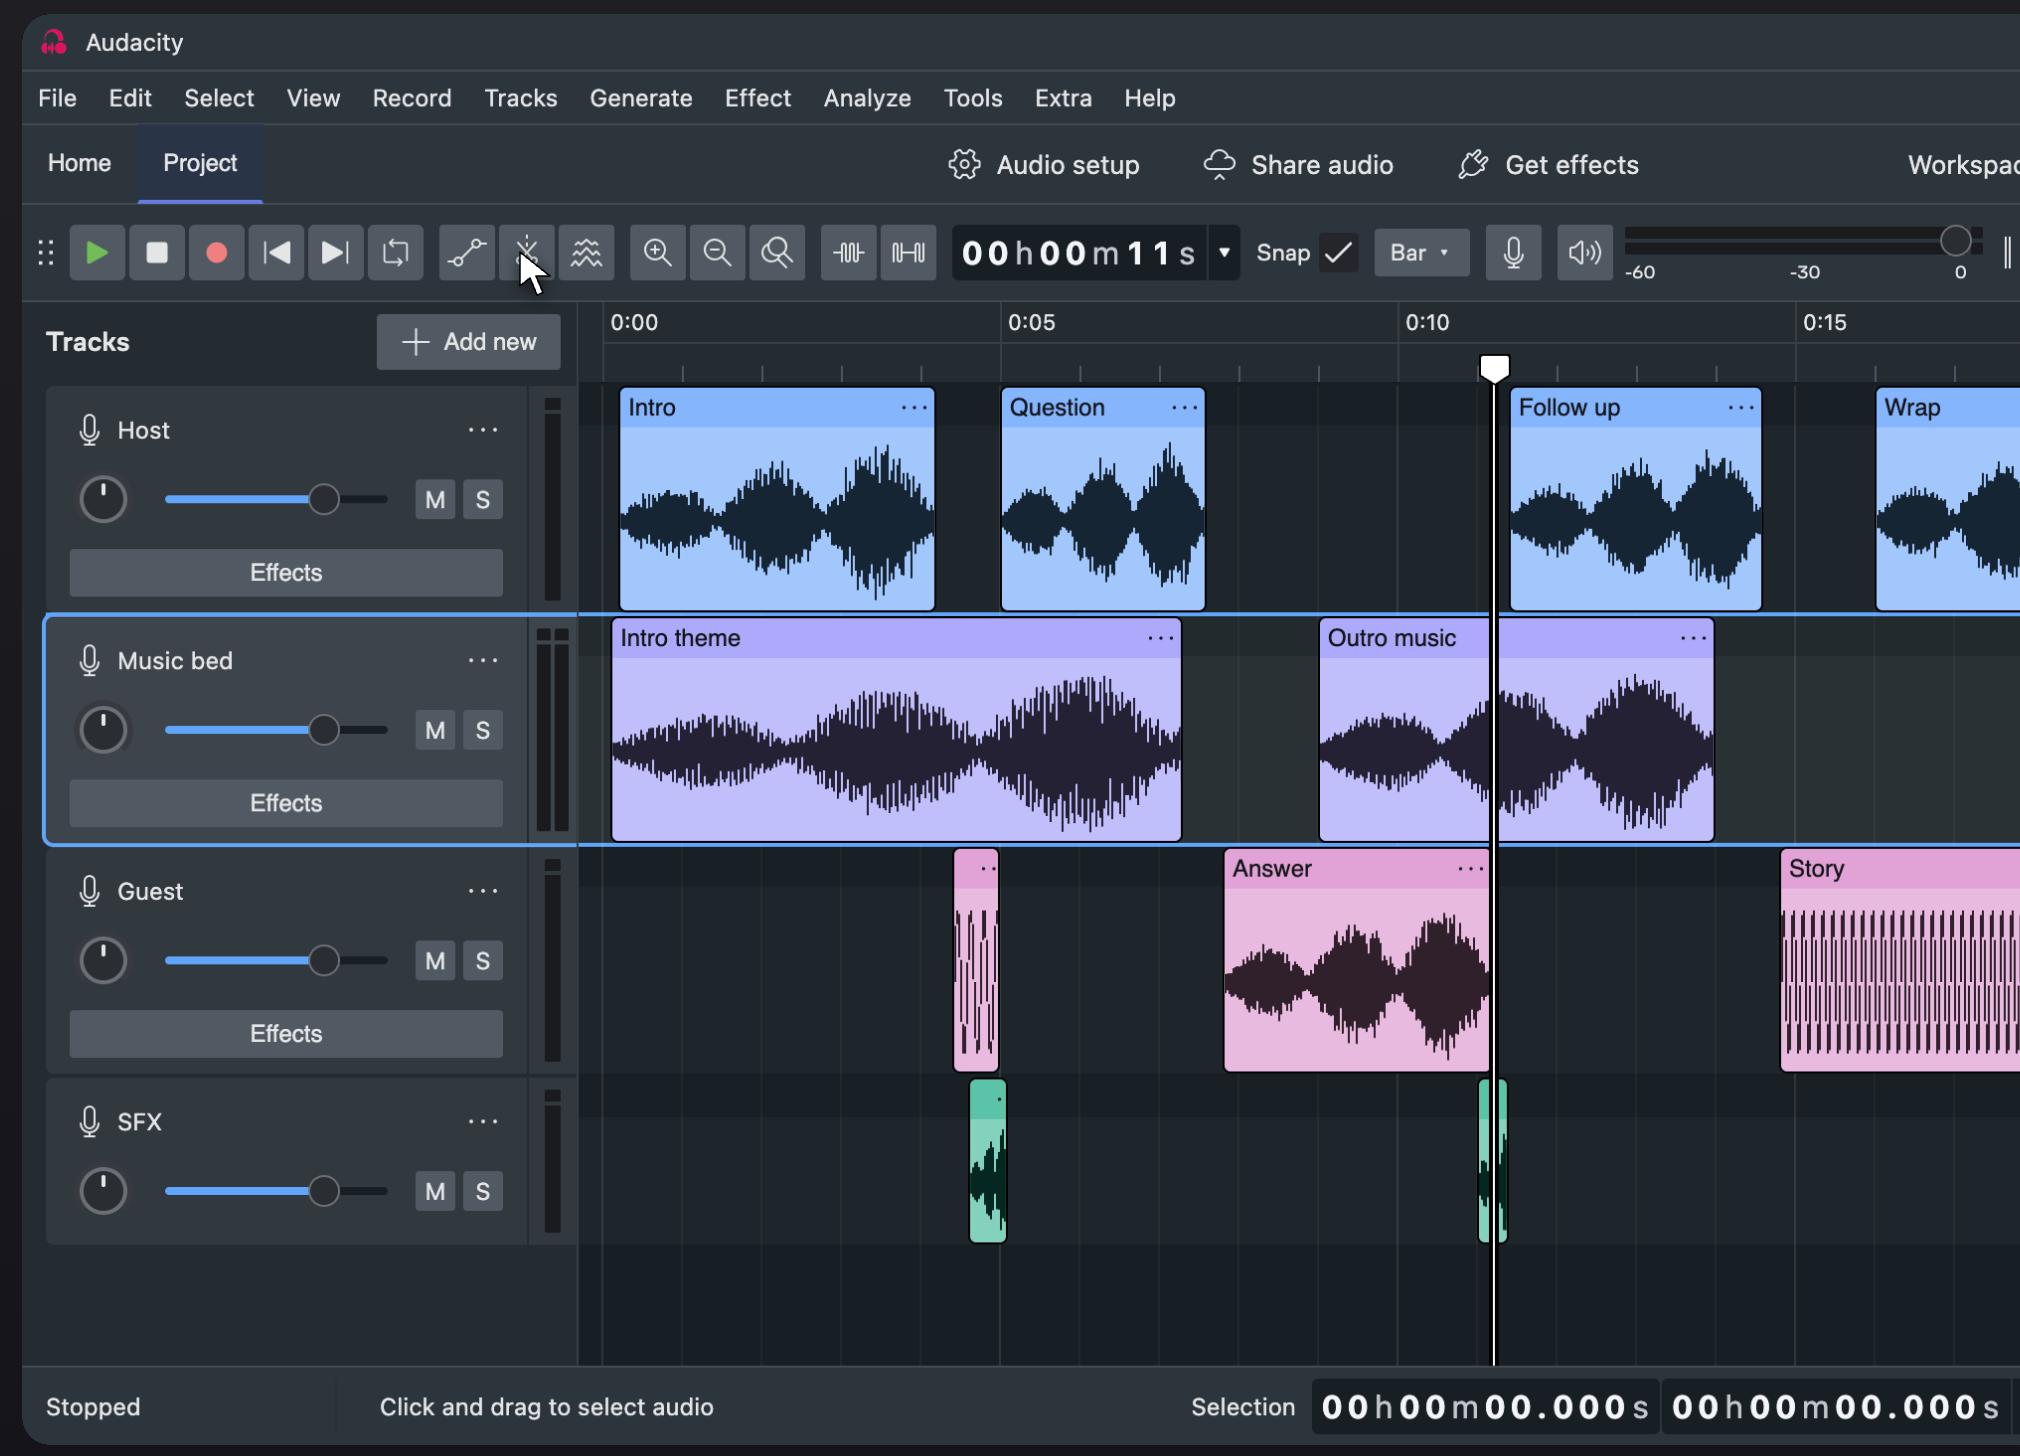The image size is (2020, 1456).
Task: Click the Stop button in transport toolbar
Action: pos(157,253)
